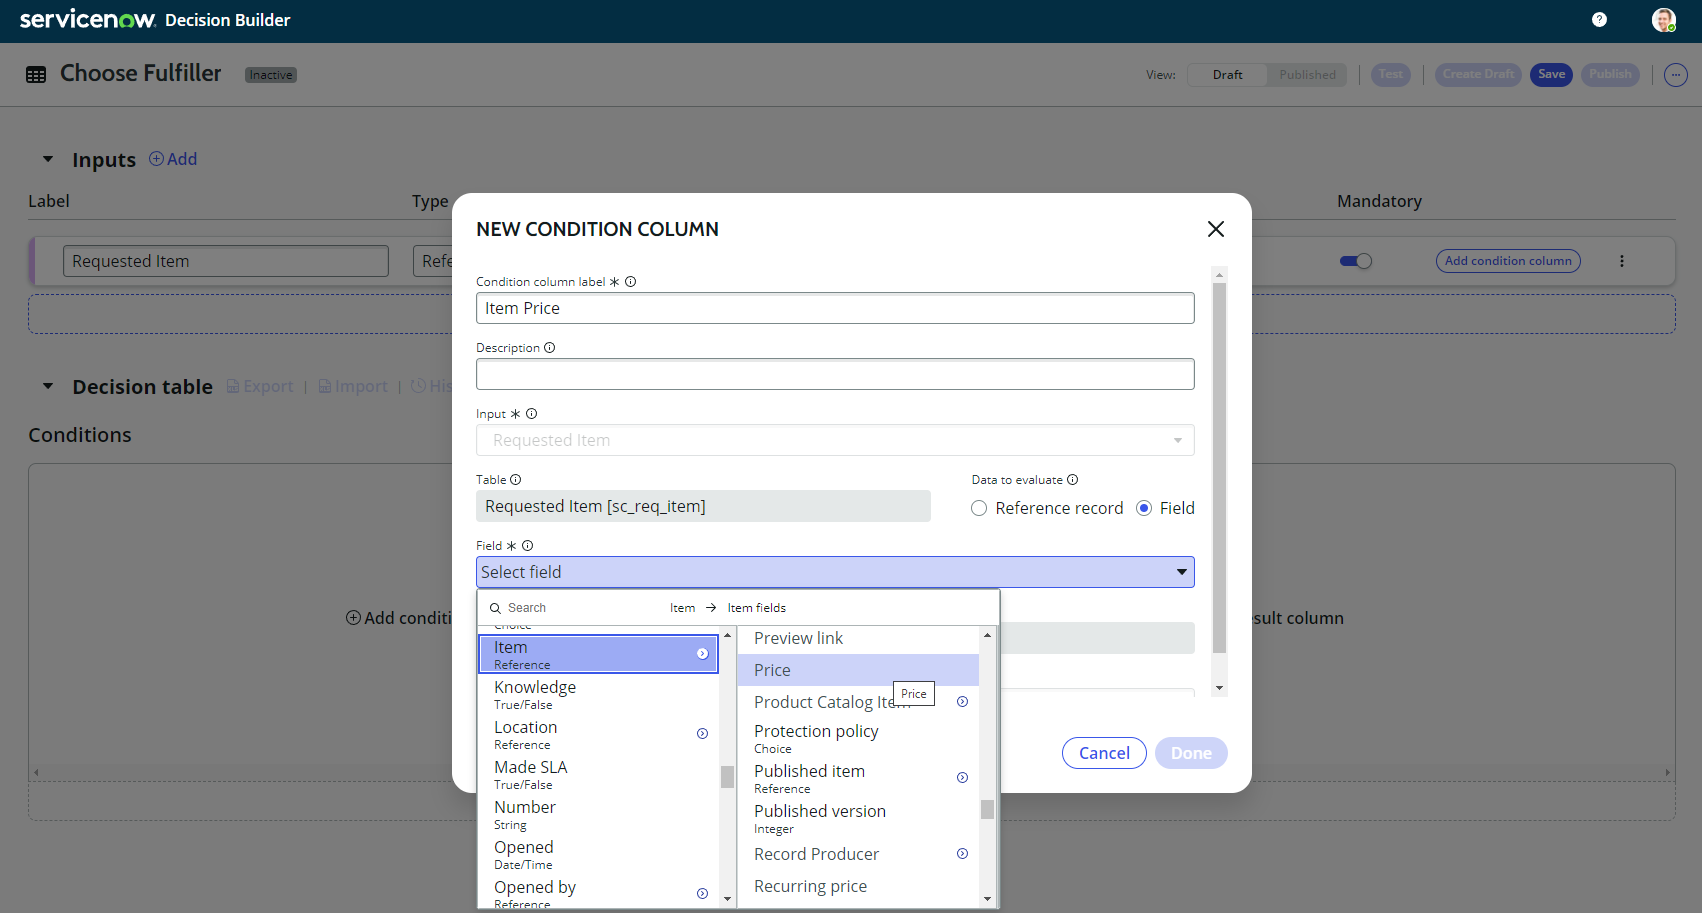
Task: Click the Save button
Action: 1551,75
